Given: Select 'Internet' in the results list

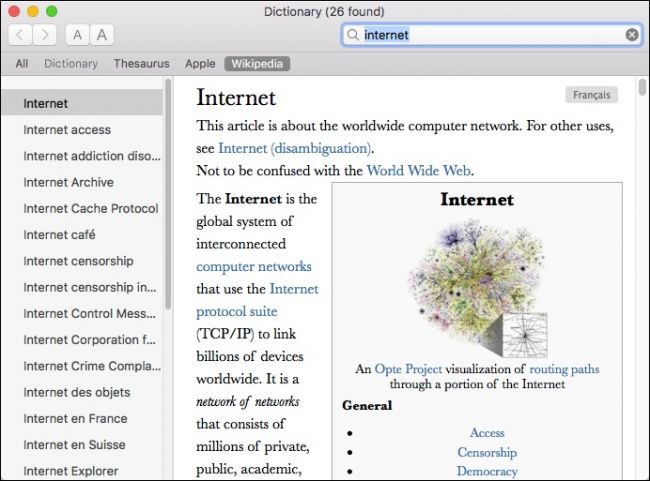Looking at the screenshot, I should (x=82, y=103).
